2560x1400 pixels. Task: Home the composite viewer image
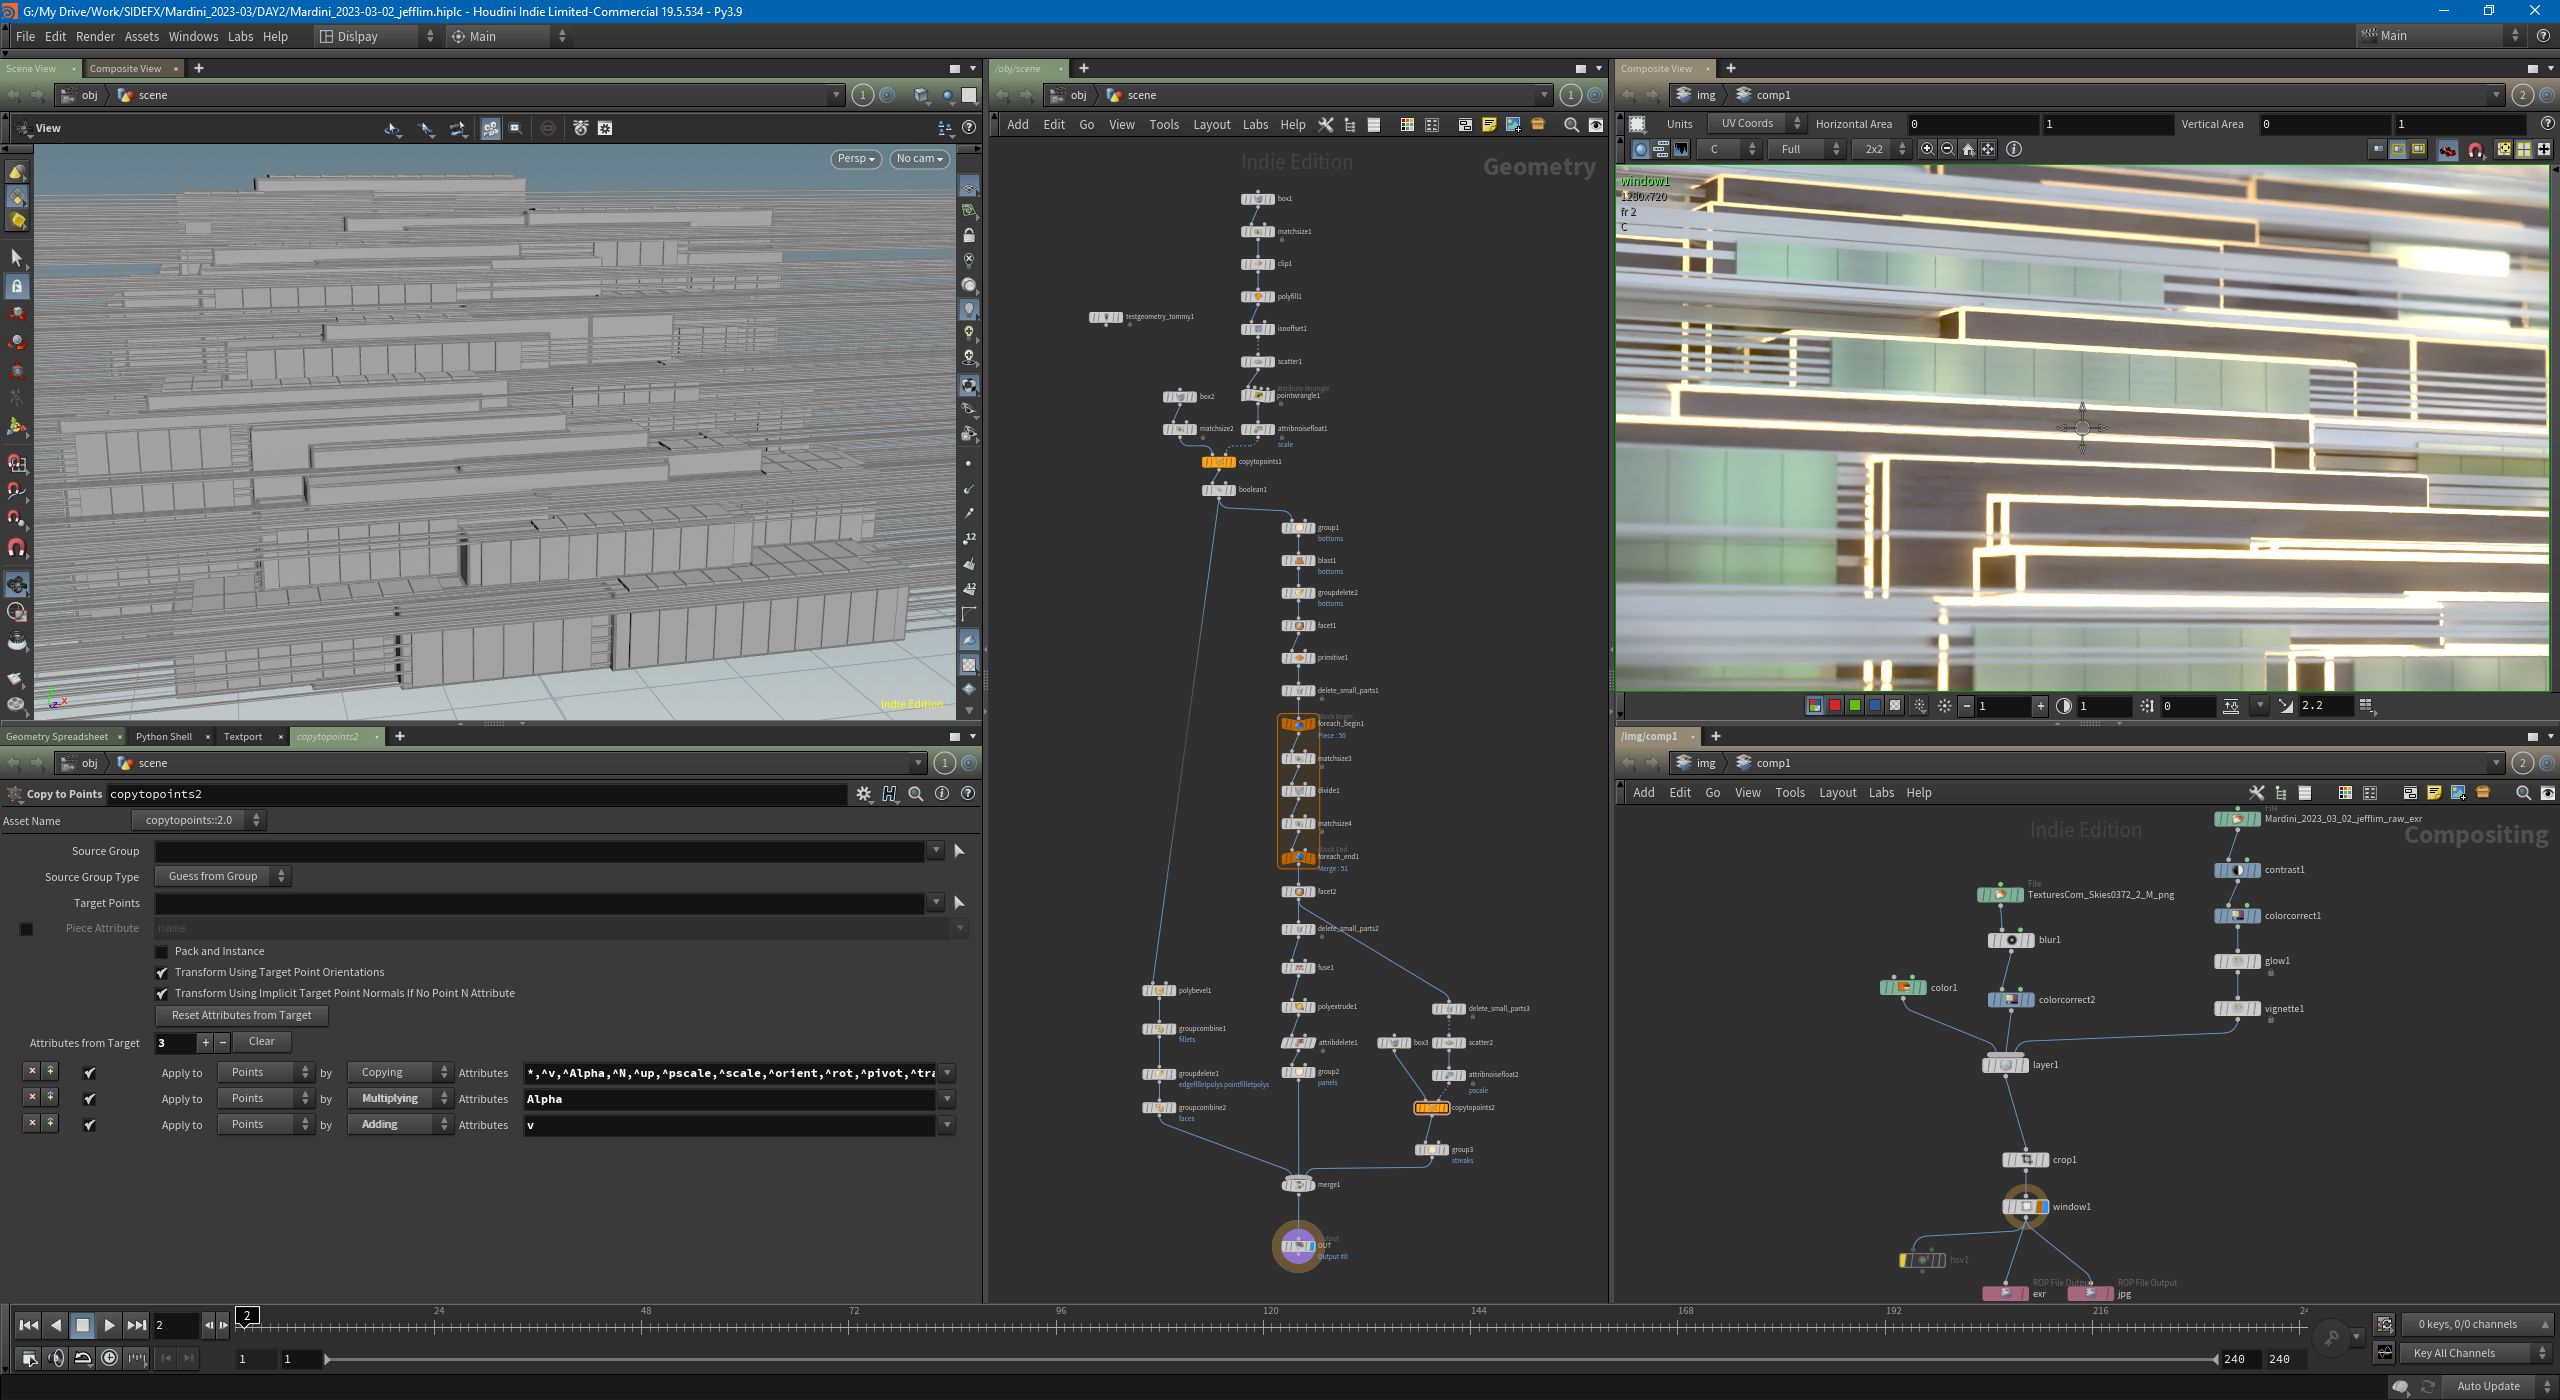(x=1968, y=149)
